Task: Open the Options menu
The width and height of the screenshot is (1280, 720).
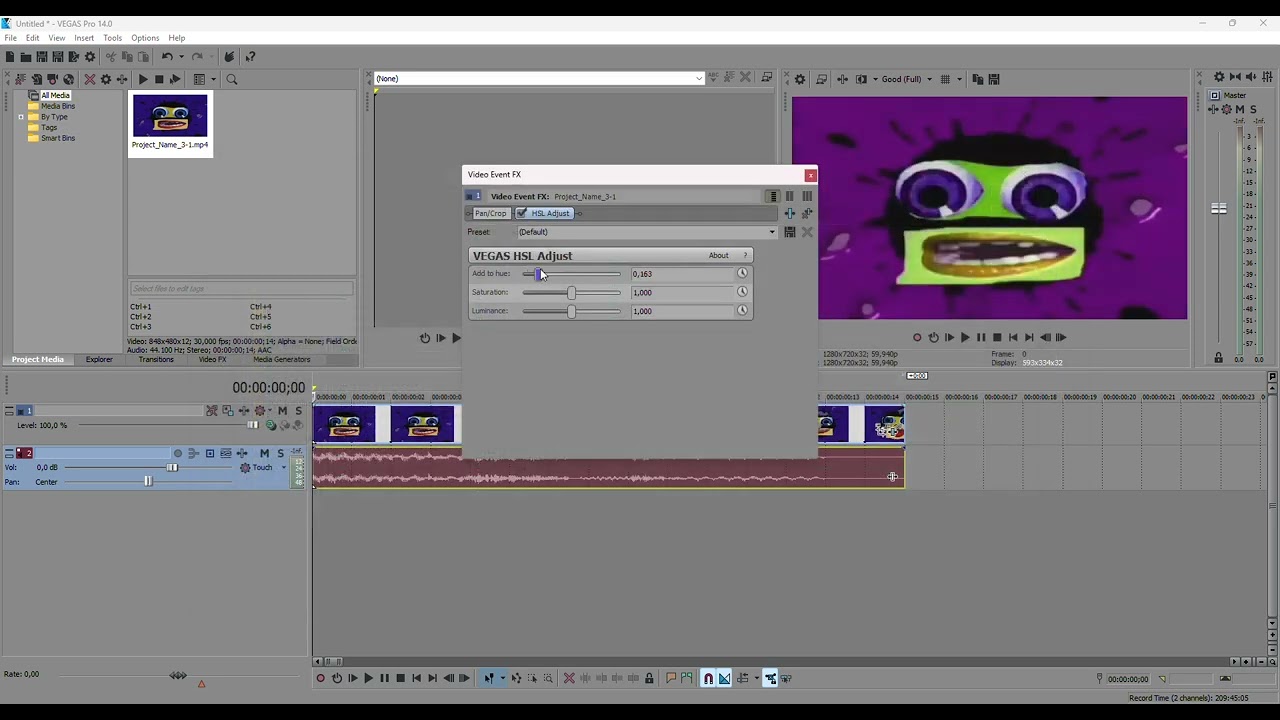Action: (x=145, y=38)
